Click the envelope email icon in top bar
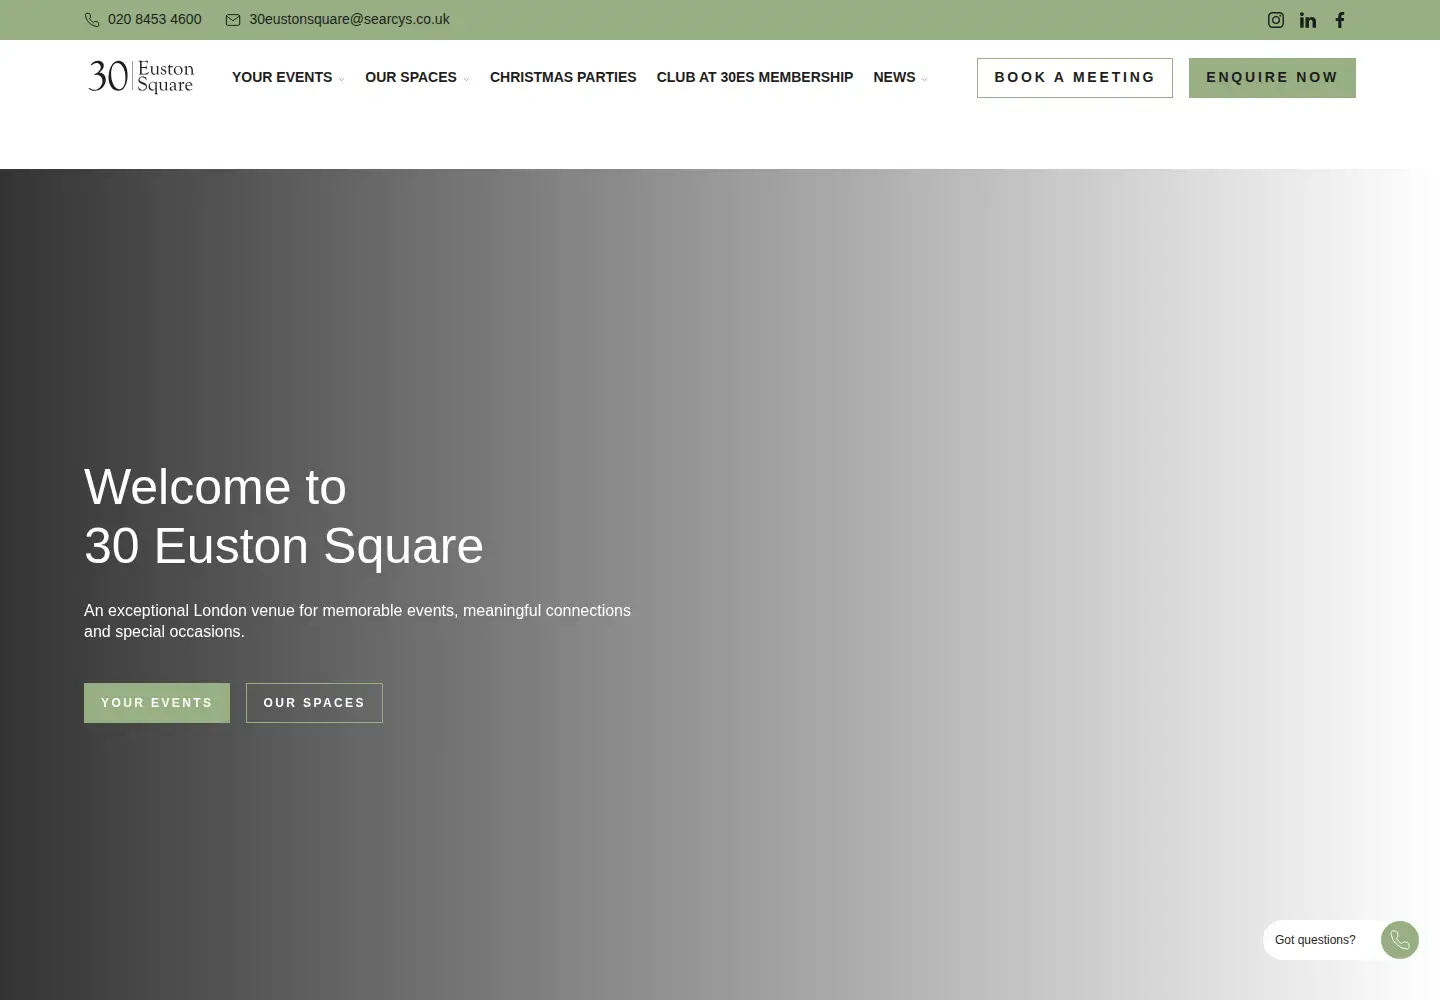This screenshot has width=1440, height=1000. point(233,20)
